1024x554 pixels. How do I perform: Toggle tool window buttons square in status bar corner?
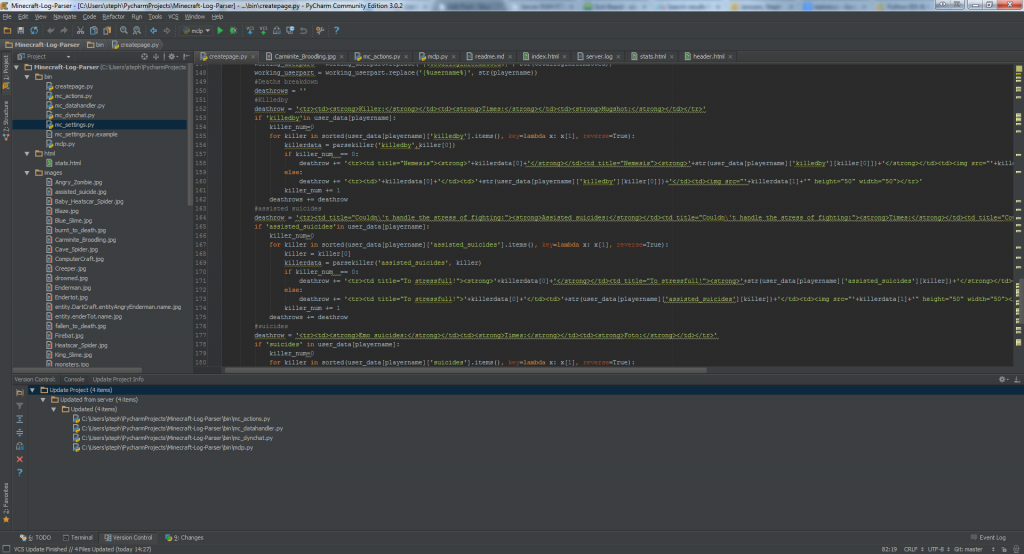pos(6,549)
